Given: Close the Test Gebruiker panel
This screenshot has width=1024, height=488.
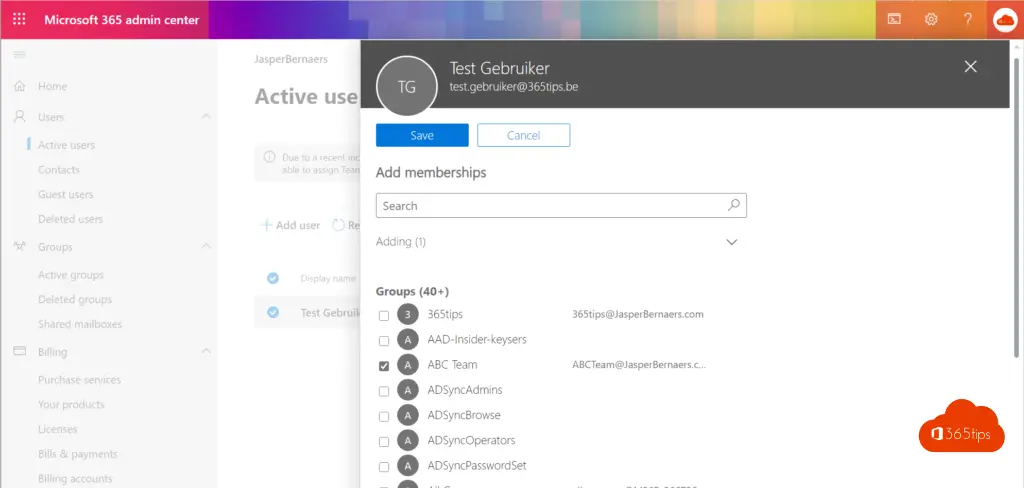Looking at the screenshot, I should 970,66.
